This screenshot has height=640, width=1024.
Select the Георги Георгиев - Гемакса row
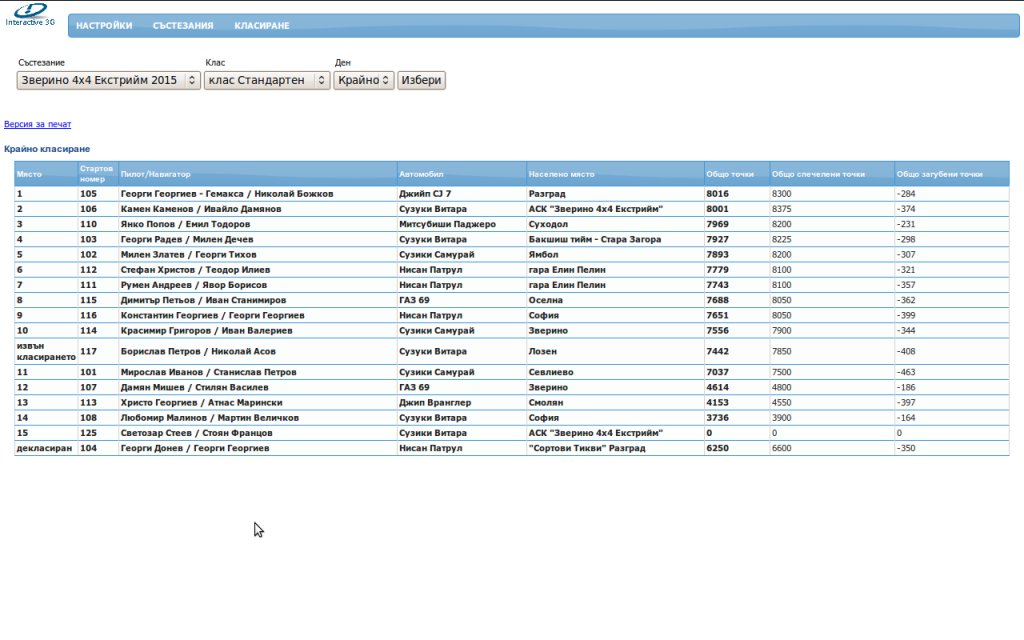(226, 194)
